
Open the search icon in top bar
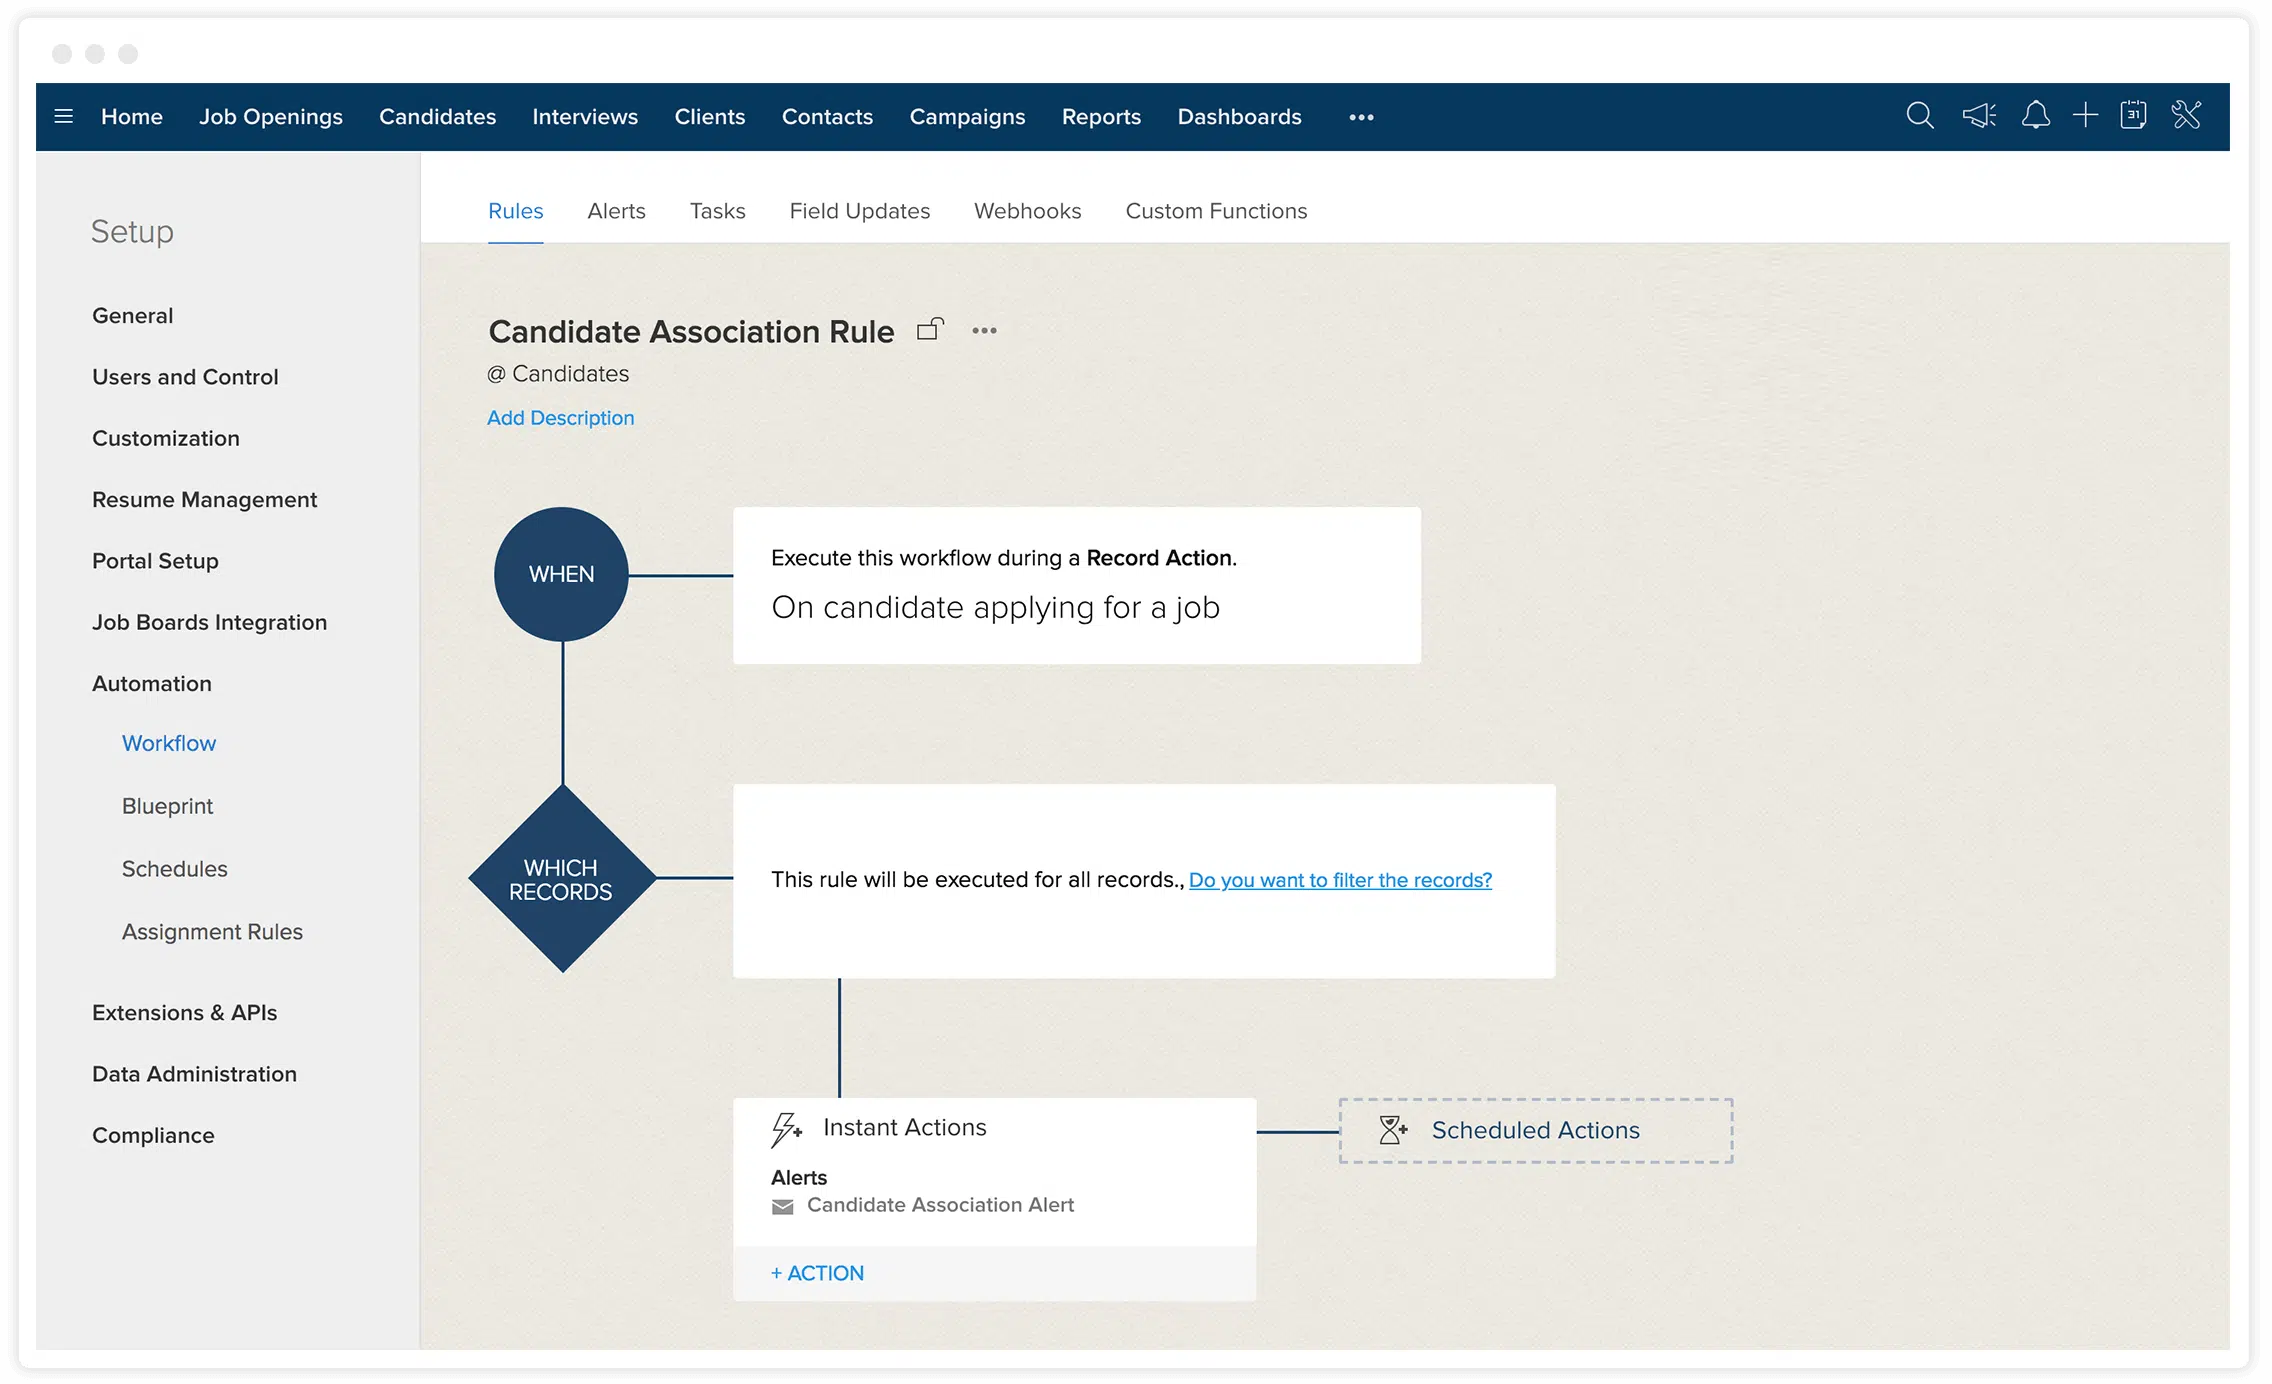[1919, 116]
